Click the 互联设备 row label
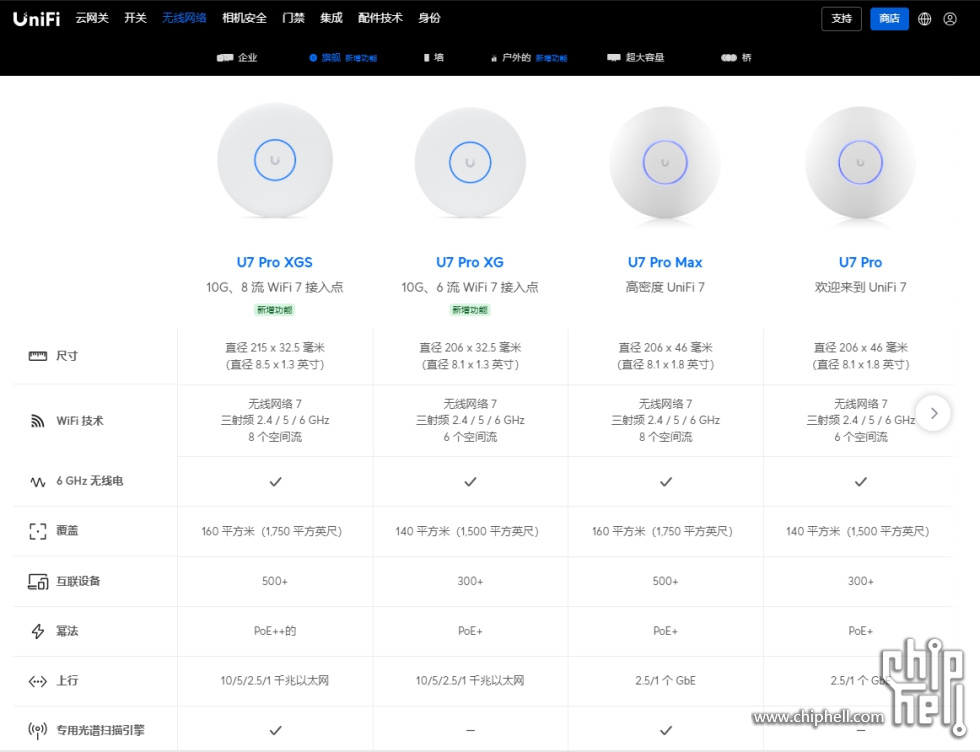The height and width of the screenshot is (752, 980). [78, 581]
